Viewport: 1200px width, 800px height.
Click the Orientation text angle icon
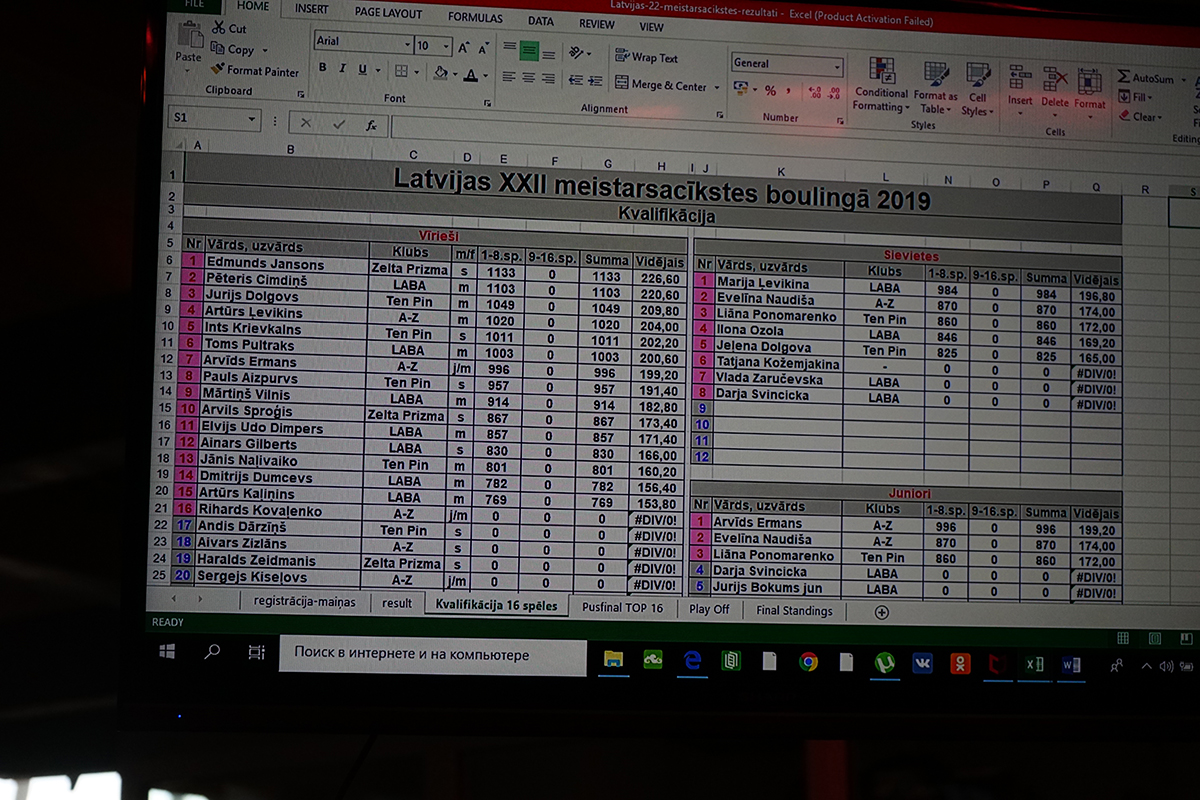pos(578,52)
